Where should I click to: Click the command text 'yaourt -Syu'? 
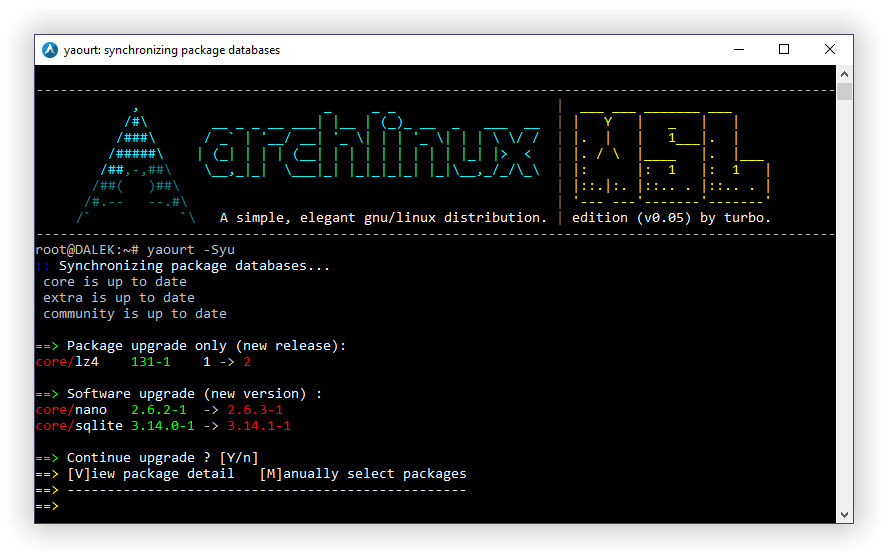click(191, 250)
